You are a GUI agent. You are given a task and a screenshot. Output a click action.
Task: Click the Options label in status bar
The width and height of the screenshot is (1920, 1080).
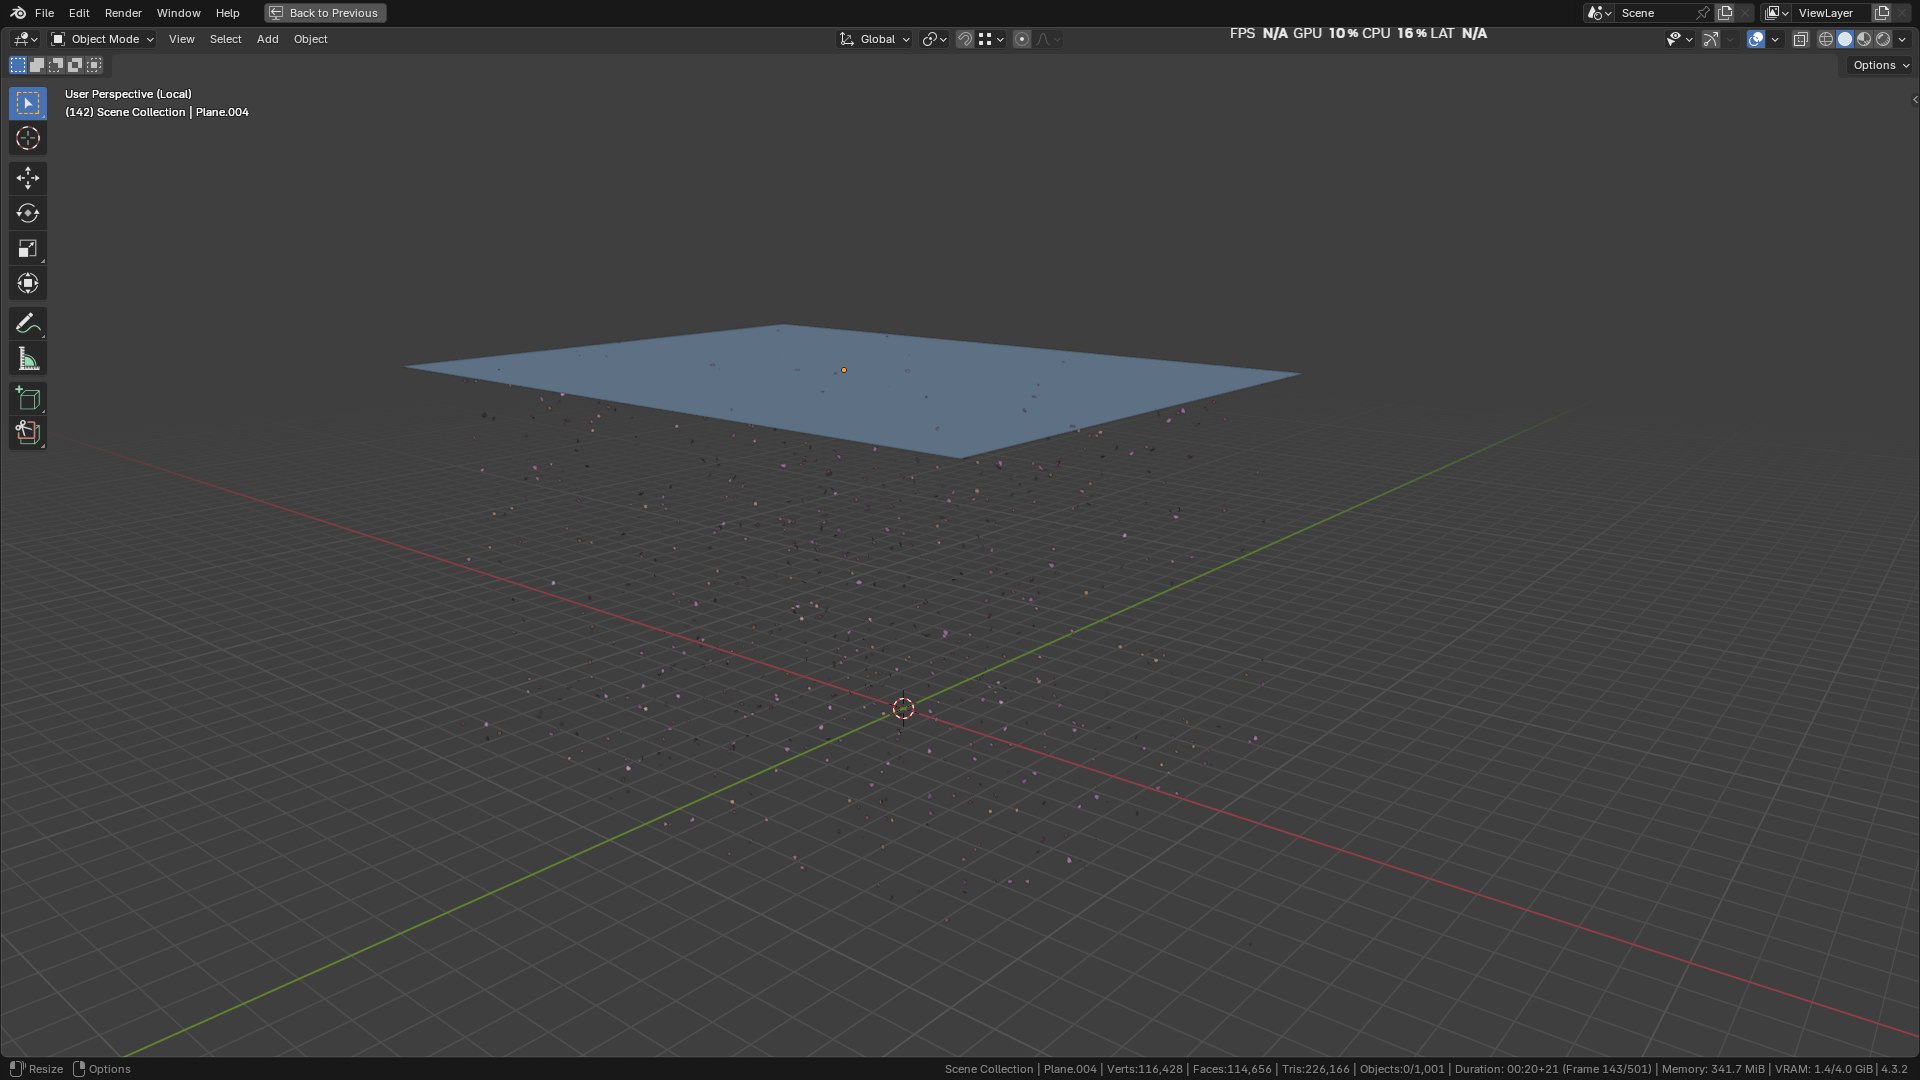pos(109,1069)
